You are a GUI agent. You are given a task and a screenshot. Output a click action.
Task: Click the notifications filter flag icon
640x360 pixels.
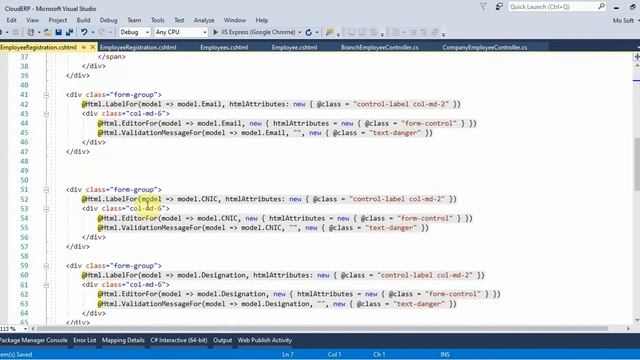pyautogui.click(x=483, y=7)
